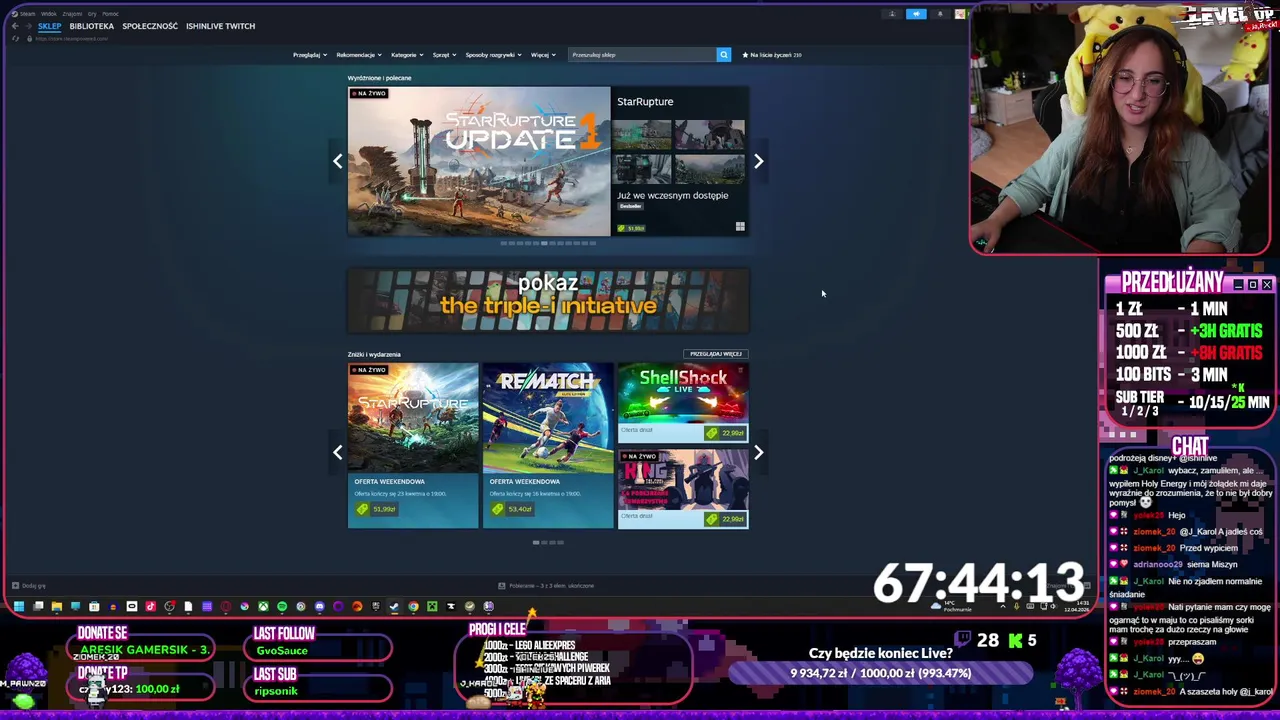This screenshot has height=720, width=1280.
Task: Open downloads status Pobieranie link
Action: [x=547, y=586]
